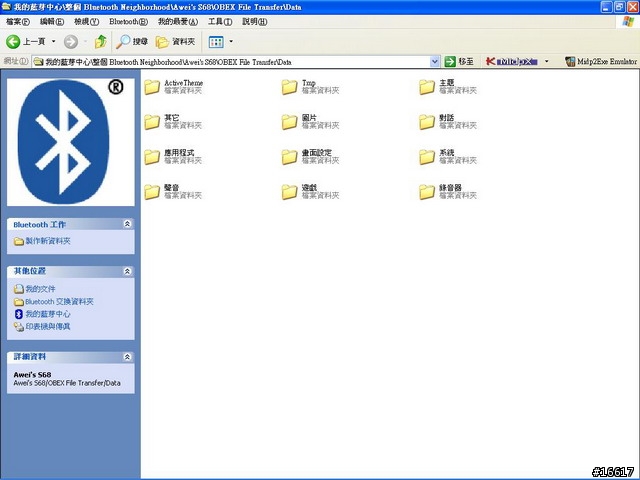Viewport: 640px width, 480px height.
Task: Click the title bar folder icon
Action: click(x=6, y=7)
